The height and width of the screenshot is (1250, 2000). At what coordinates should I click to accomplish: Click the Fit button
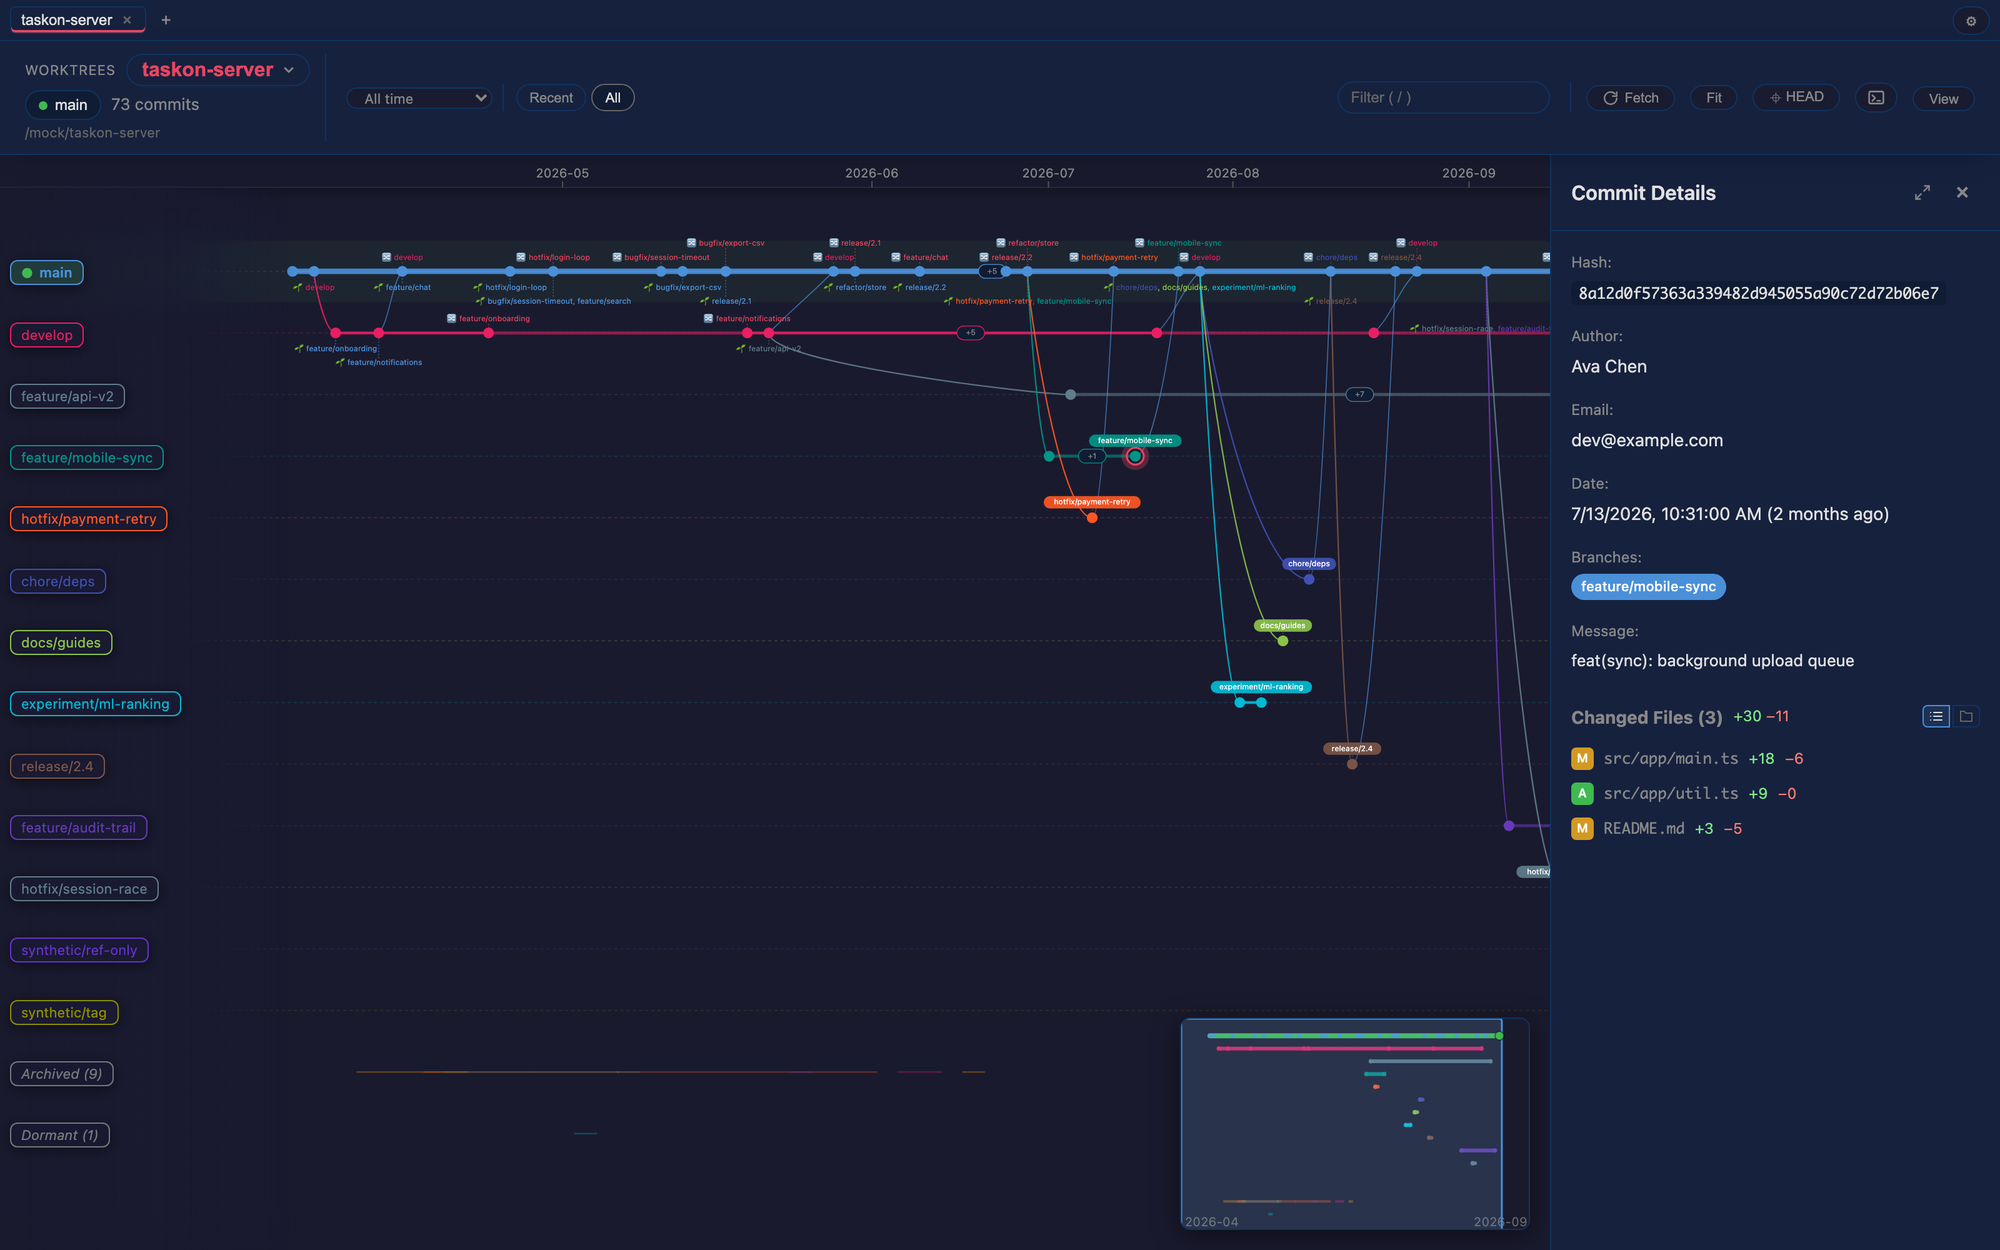1713,98
